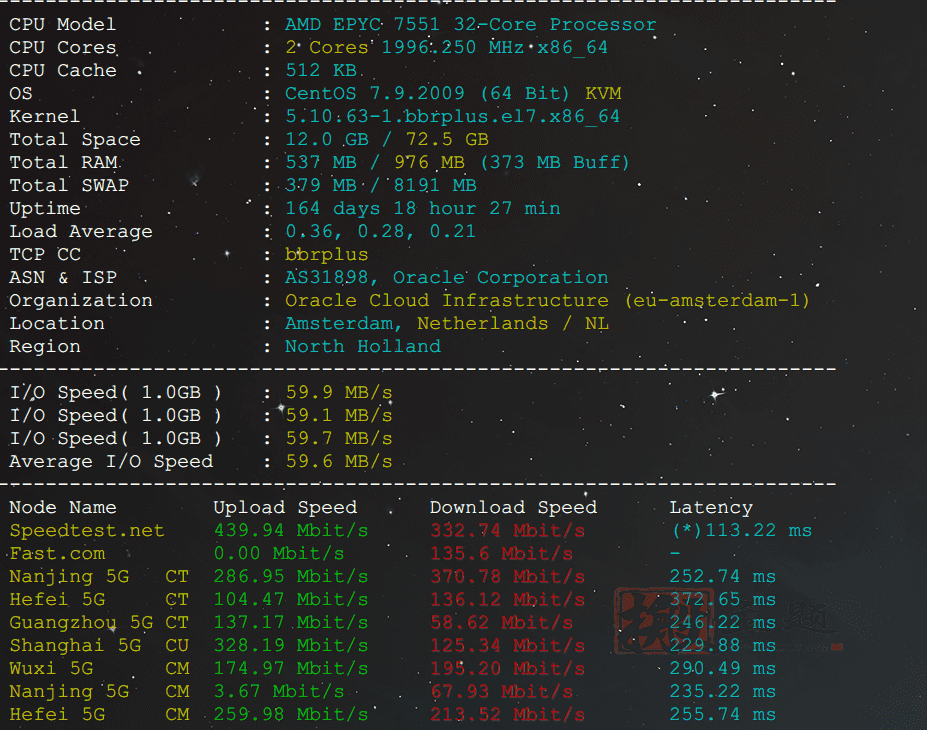927x730 pixels.
Task: Click the Total Space value '12.0 GB / 72.5 GB'
Action: coord(387,139)
